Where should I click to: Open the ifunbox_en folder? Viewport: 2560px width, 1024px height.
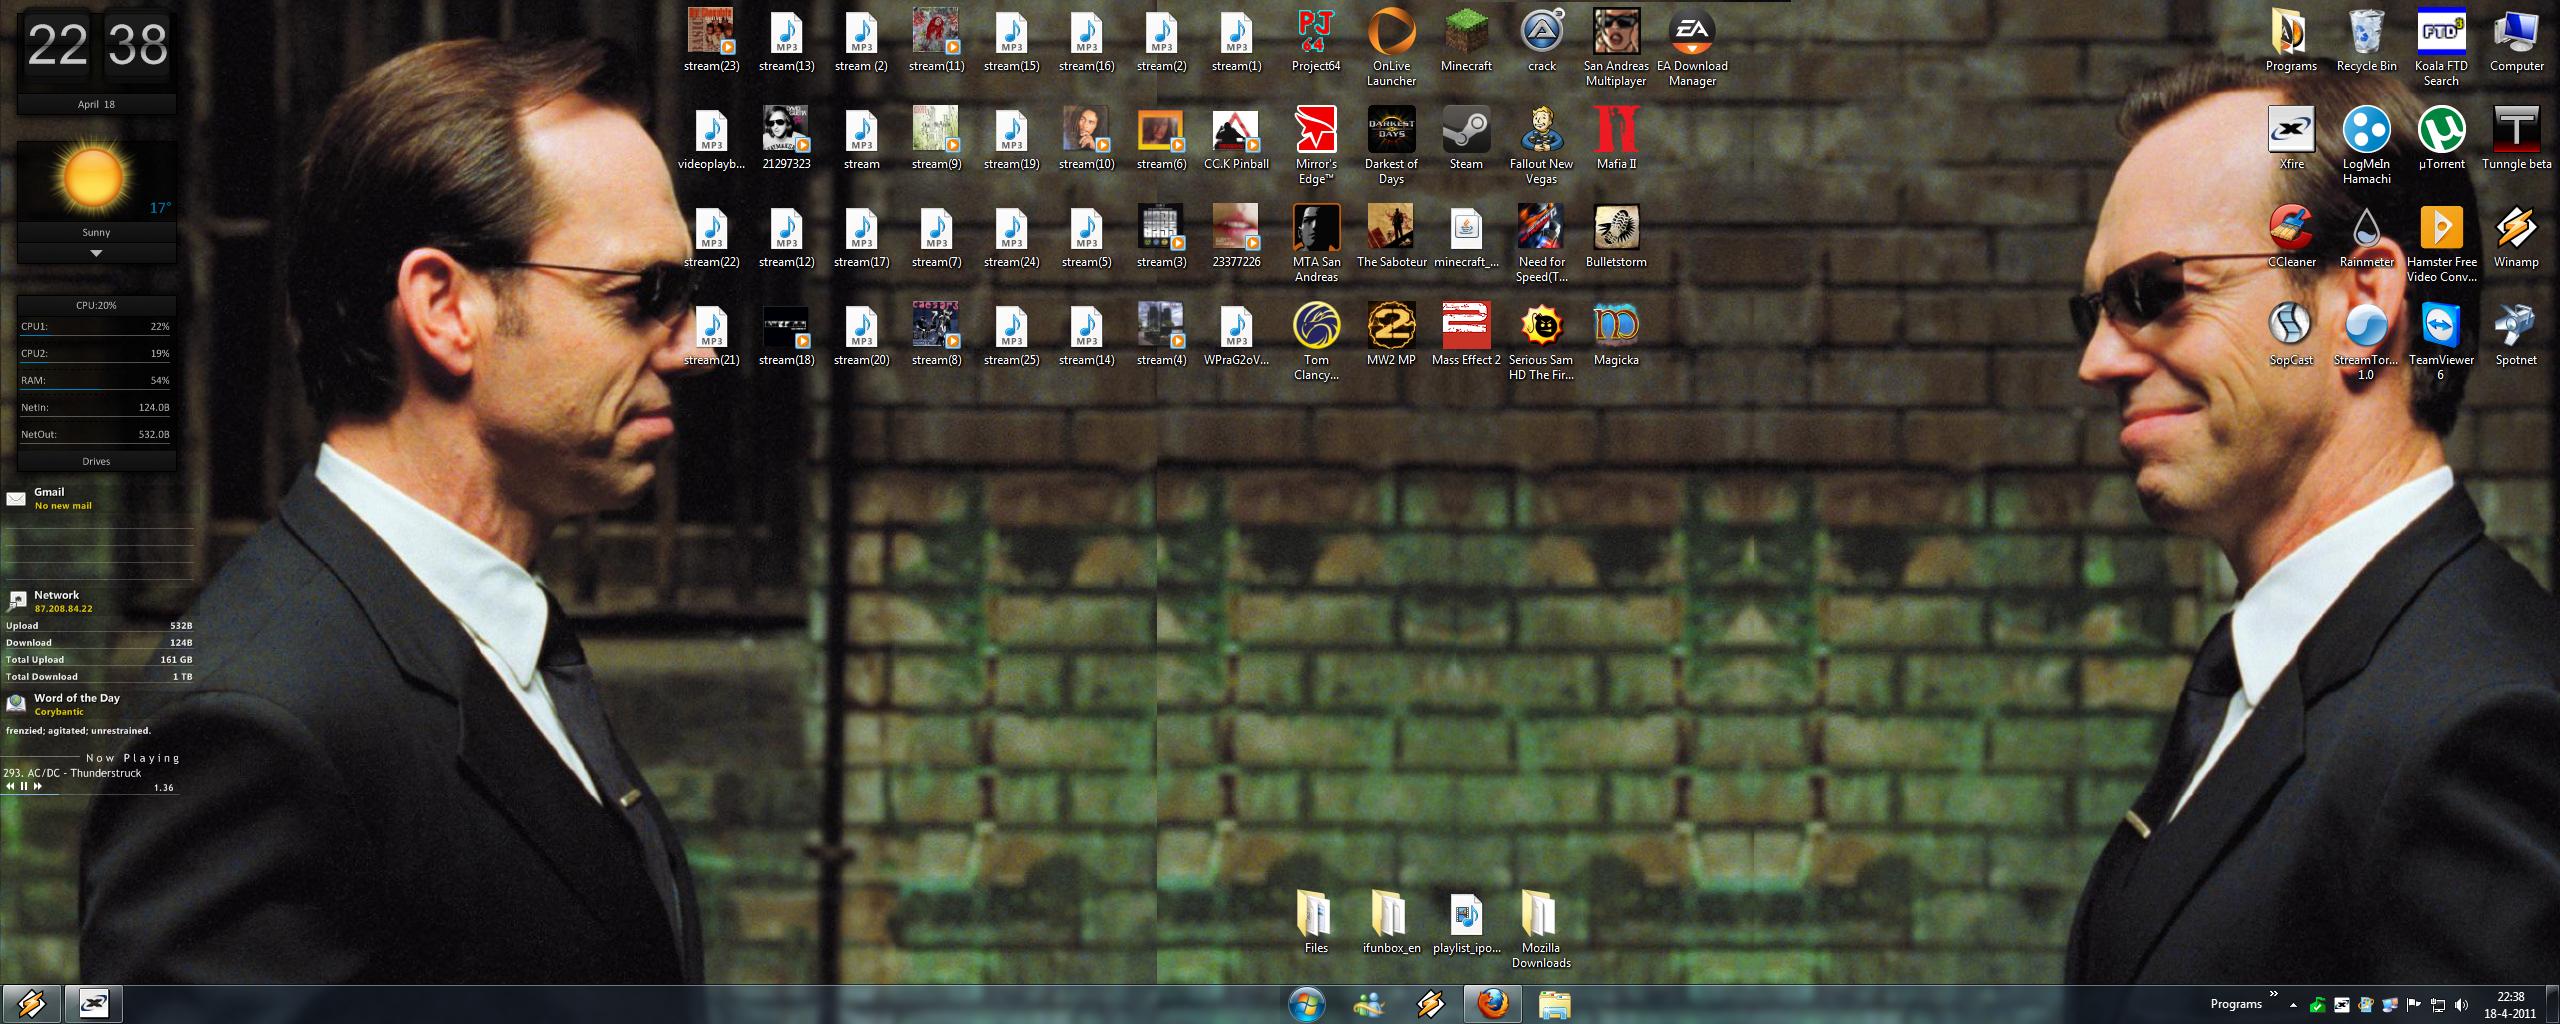(1391, 921)
